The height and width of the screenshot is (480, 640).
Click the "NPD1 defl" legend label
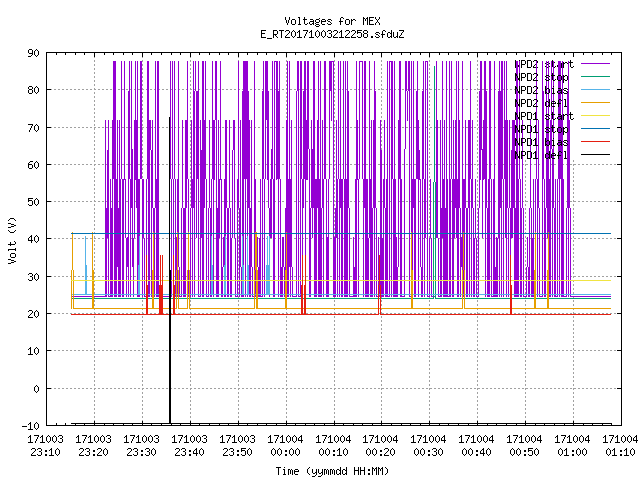point(541,156)
